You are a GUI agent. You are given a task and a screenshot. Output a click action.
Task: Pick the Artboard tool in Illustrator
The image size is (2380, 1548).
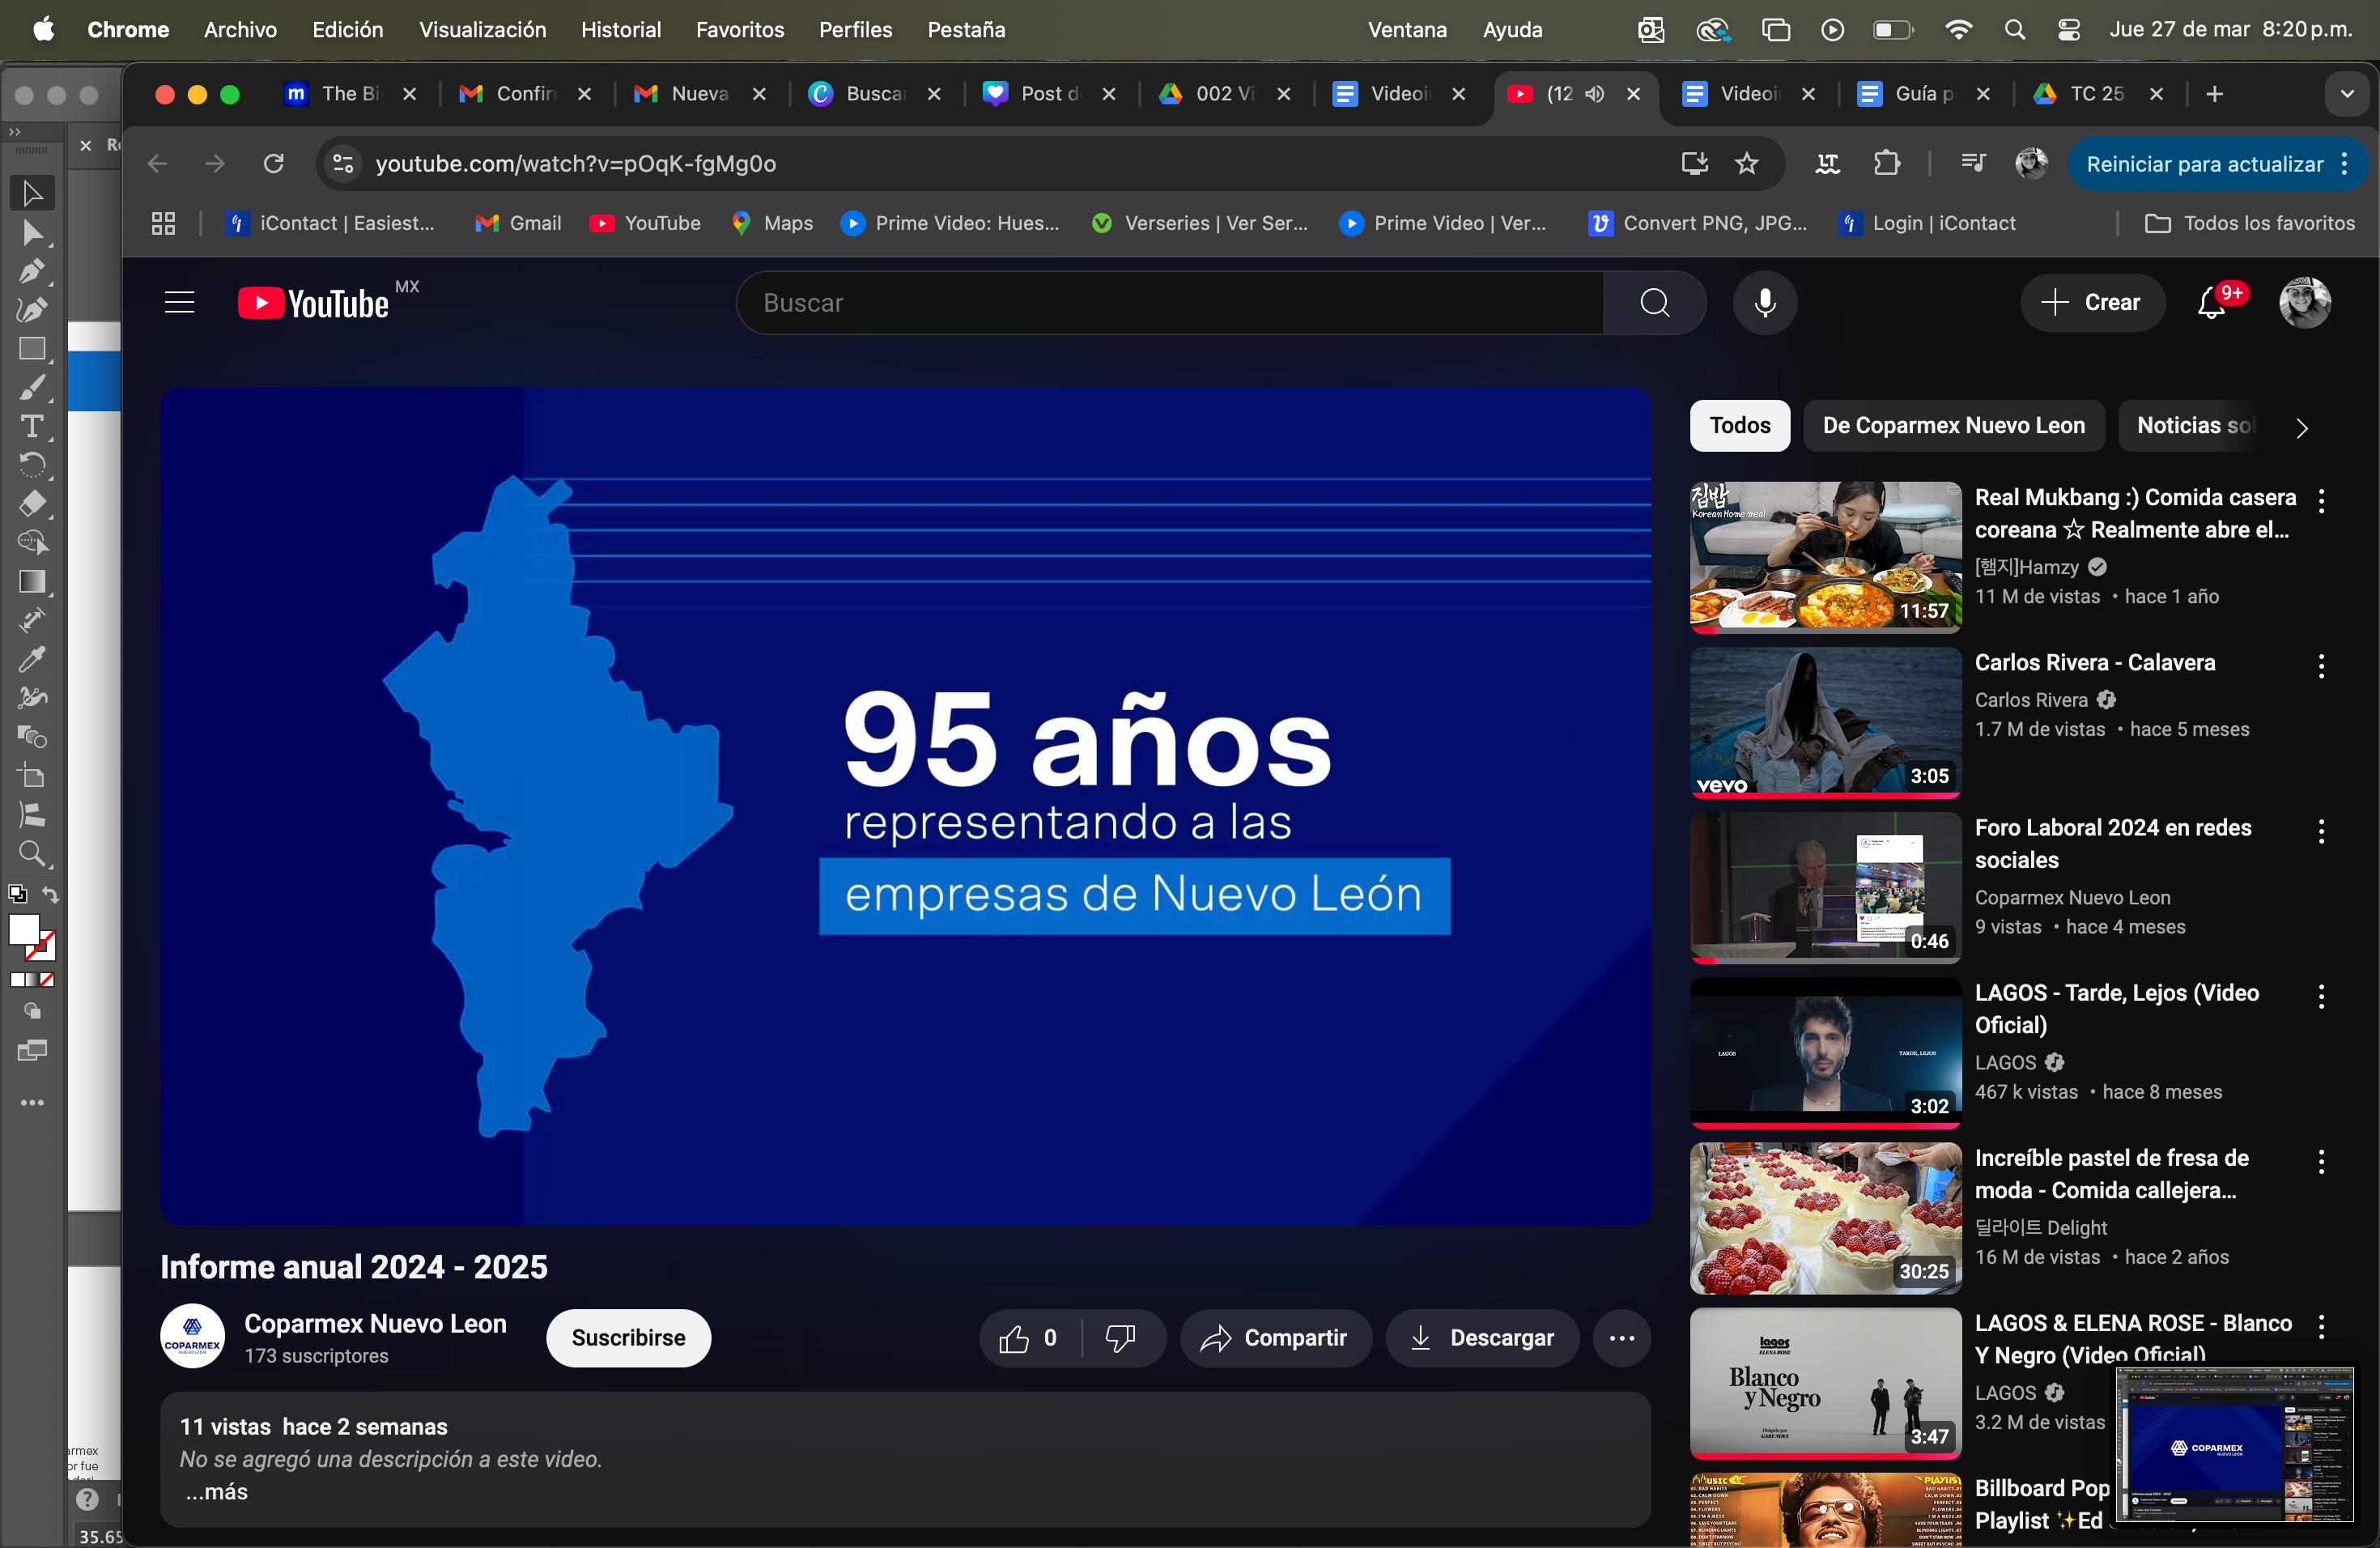pos(32,776)
